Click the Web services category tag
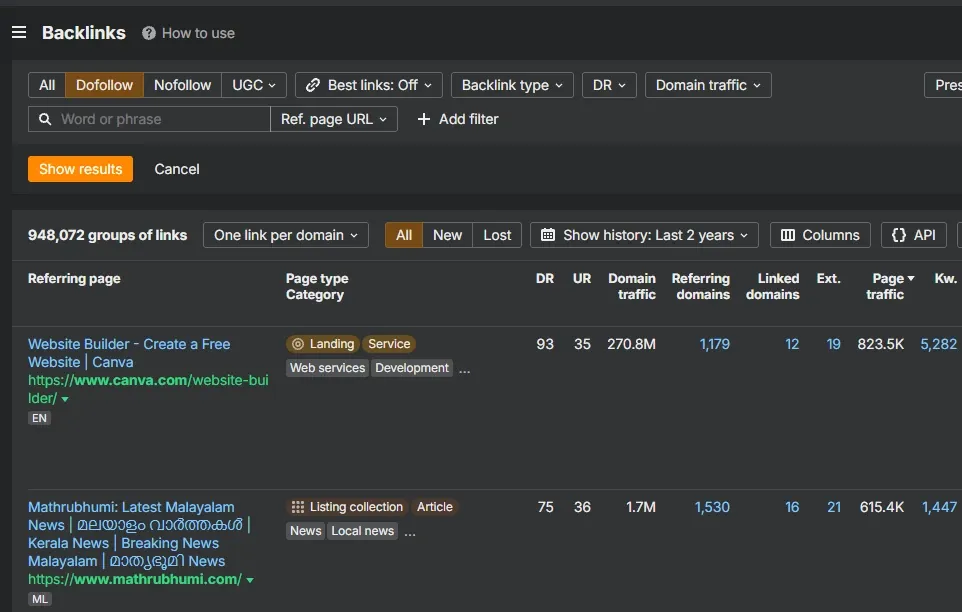The width and height of the screenshot is (962, 612). point(328,368)
